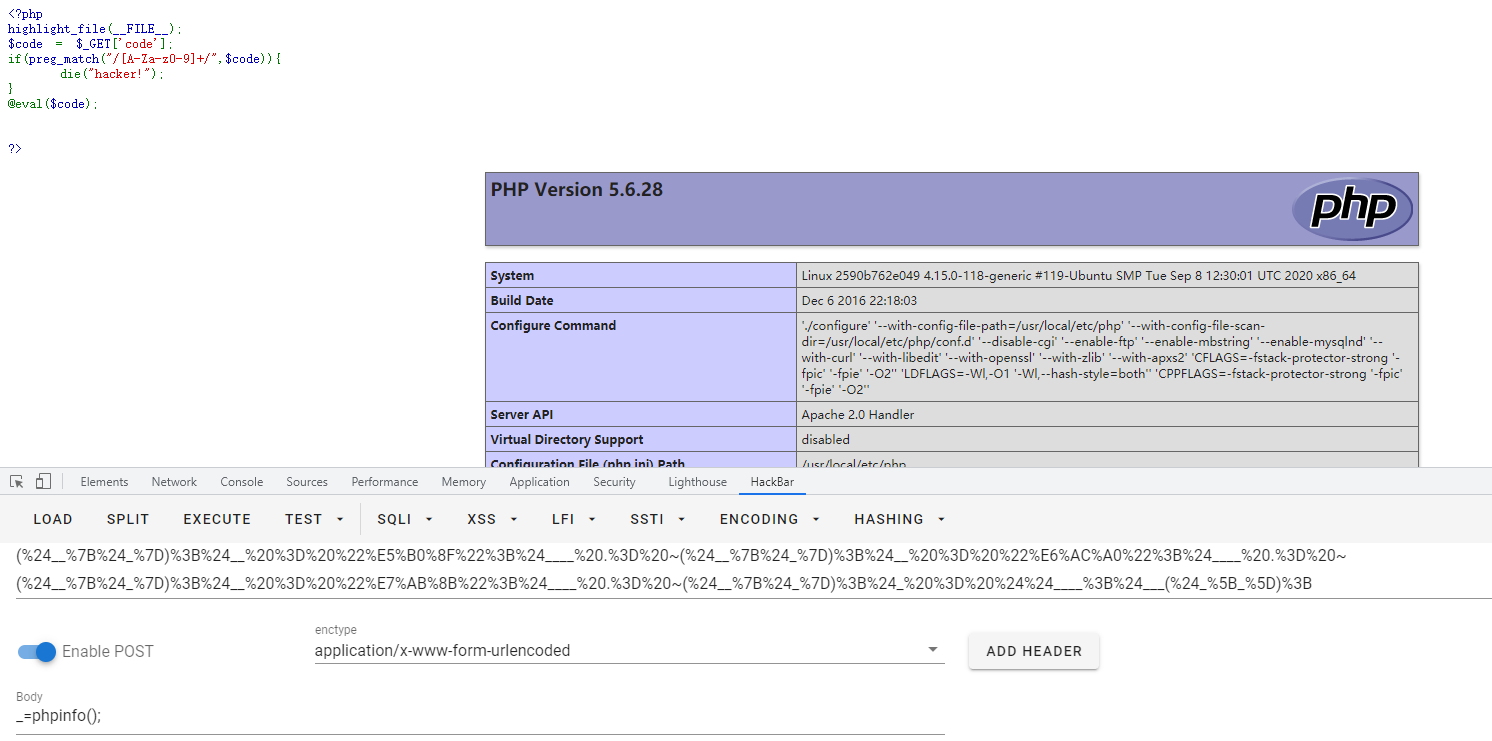
Task: Click the LOAD button in HackBar
Action: [x=53, y=519]
